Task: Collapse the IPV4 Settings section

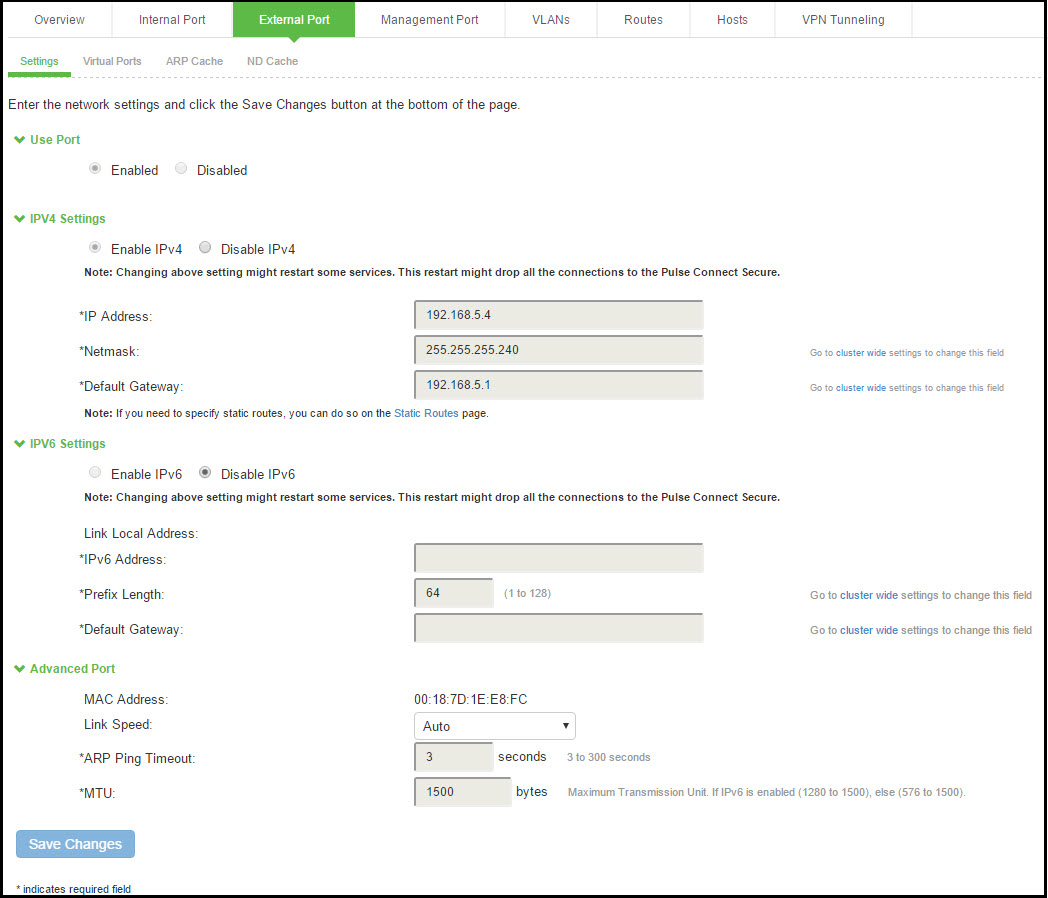Action: point(19,218)
